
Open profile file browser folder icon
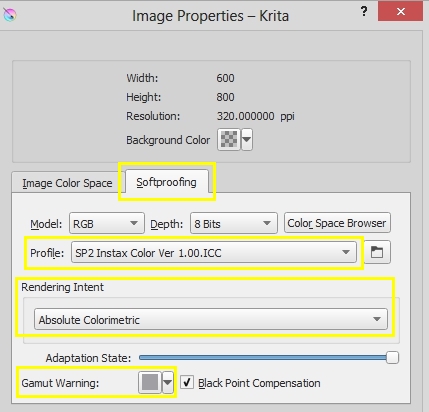377,252
